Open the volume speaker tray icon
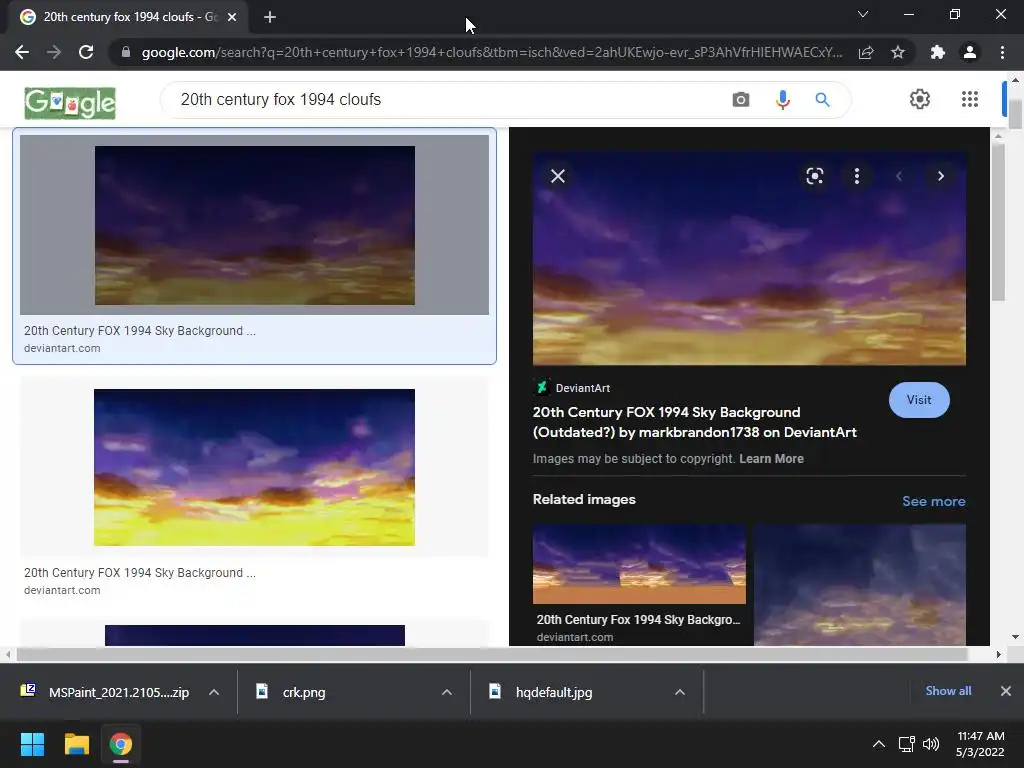 click(931, 744)
